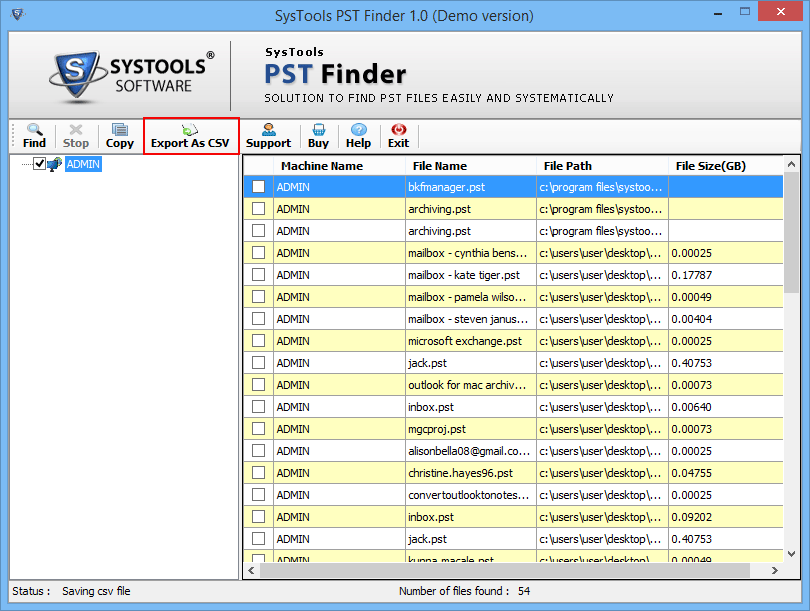
Task: Open the Support toolbar option
Action: click(x=269, y=136)
